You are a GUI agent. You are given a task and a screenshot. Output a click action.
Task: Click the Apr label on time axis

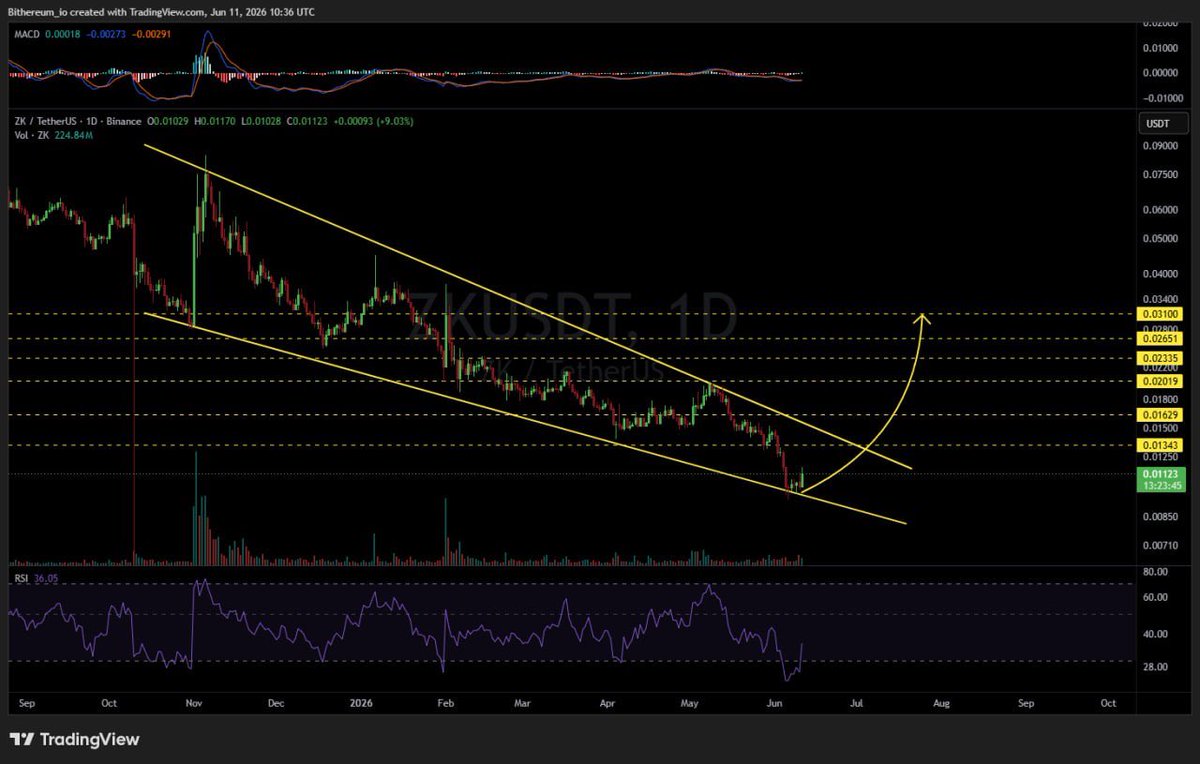607,704
